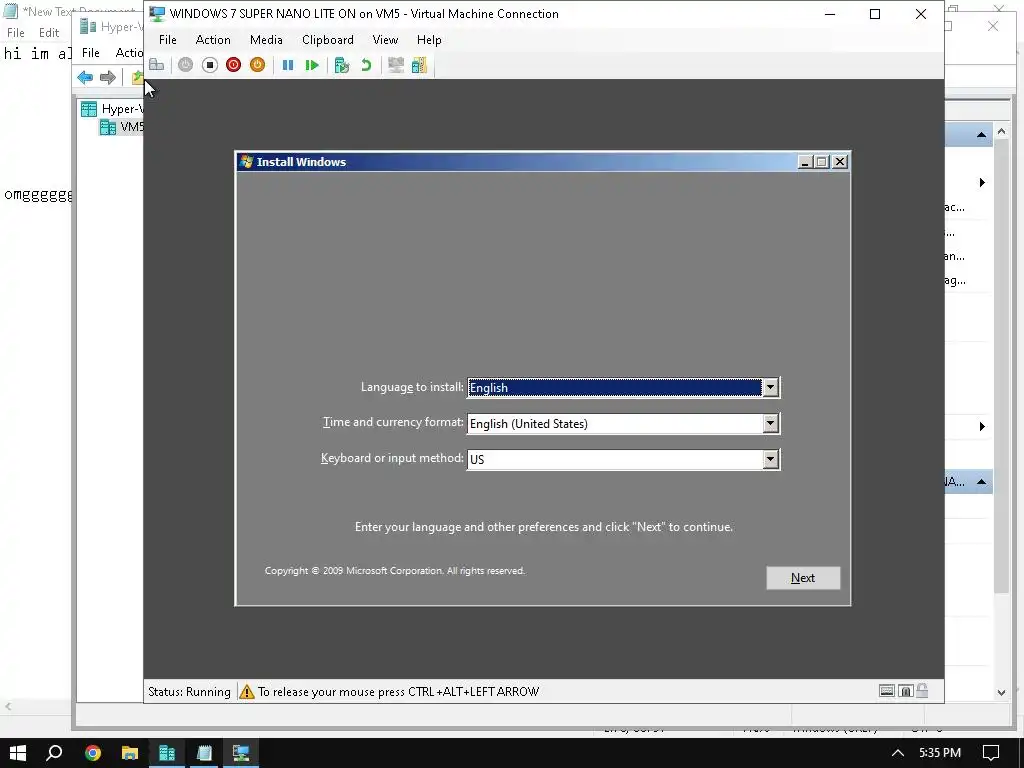Click the Back arrow in Hyper-V Manager
Viewport: 1024px width, 768px height.
click(x=85, y=78)
